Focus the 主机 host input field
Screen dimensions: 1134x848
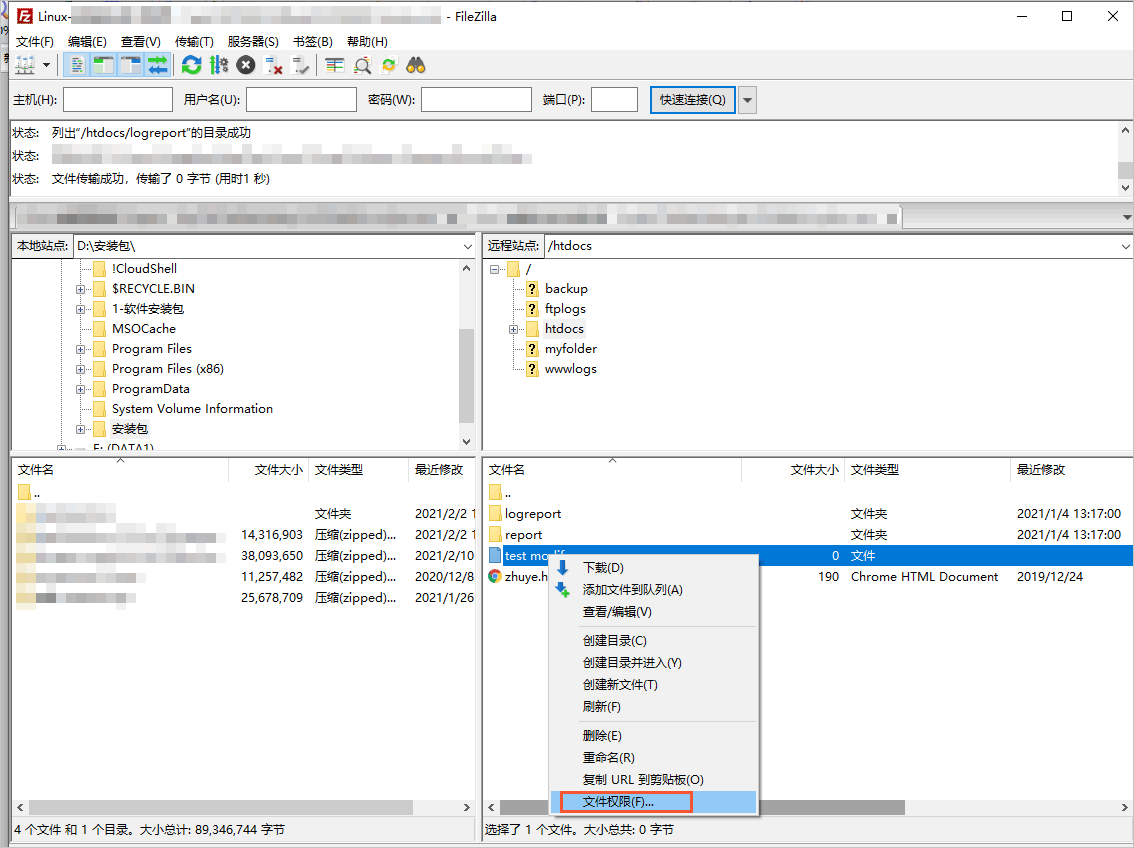coord(118,100)
